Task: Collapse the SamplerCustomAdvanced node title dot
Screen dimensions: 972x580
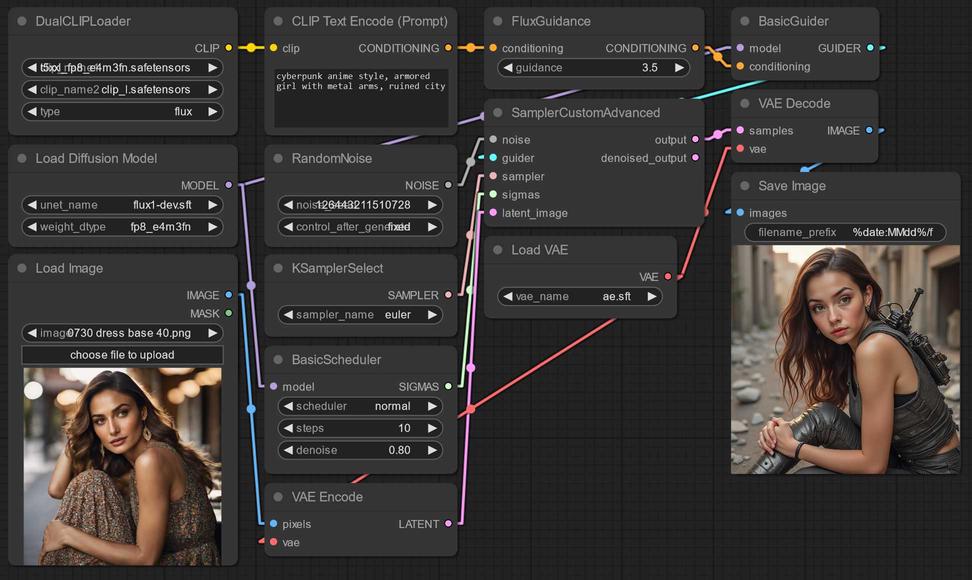Action: pyautogui.click(x=498, y=113)
